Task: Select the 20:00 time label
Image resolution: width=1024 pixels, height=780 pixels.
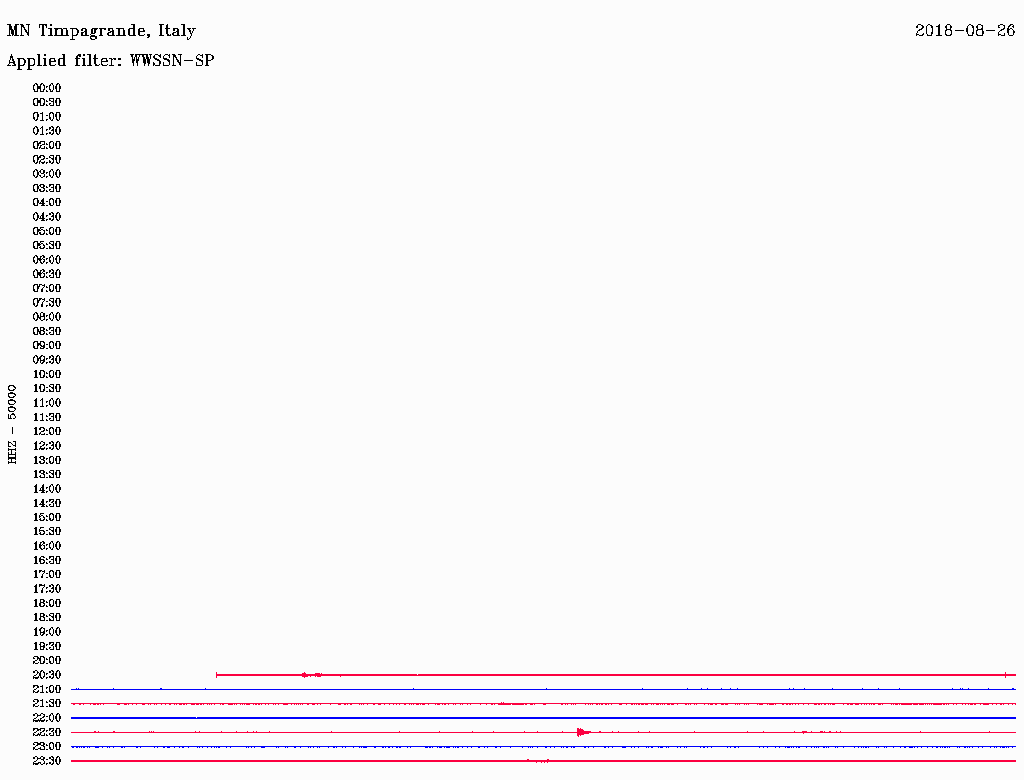Action: pyautogui.click(x=47, y=660)
